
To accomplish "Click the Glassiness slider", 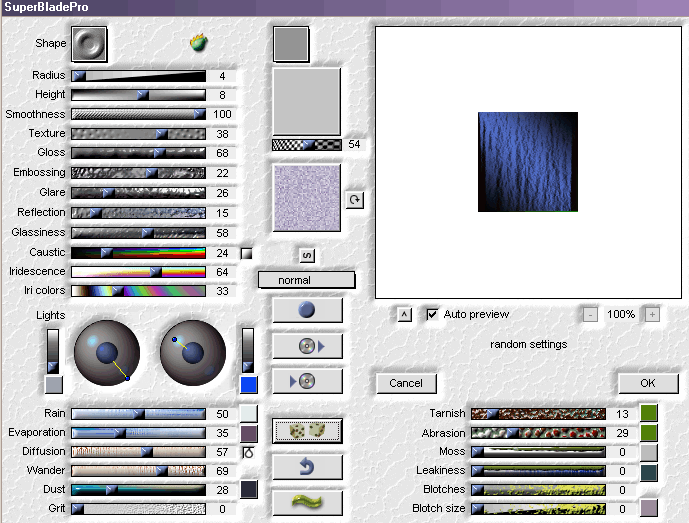I will coord(138,233).
